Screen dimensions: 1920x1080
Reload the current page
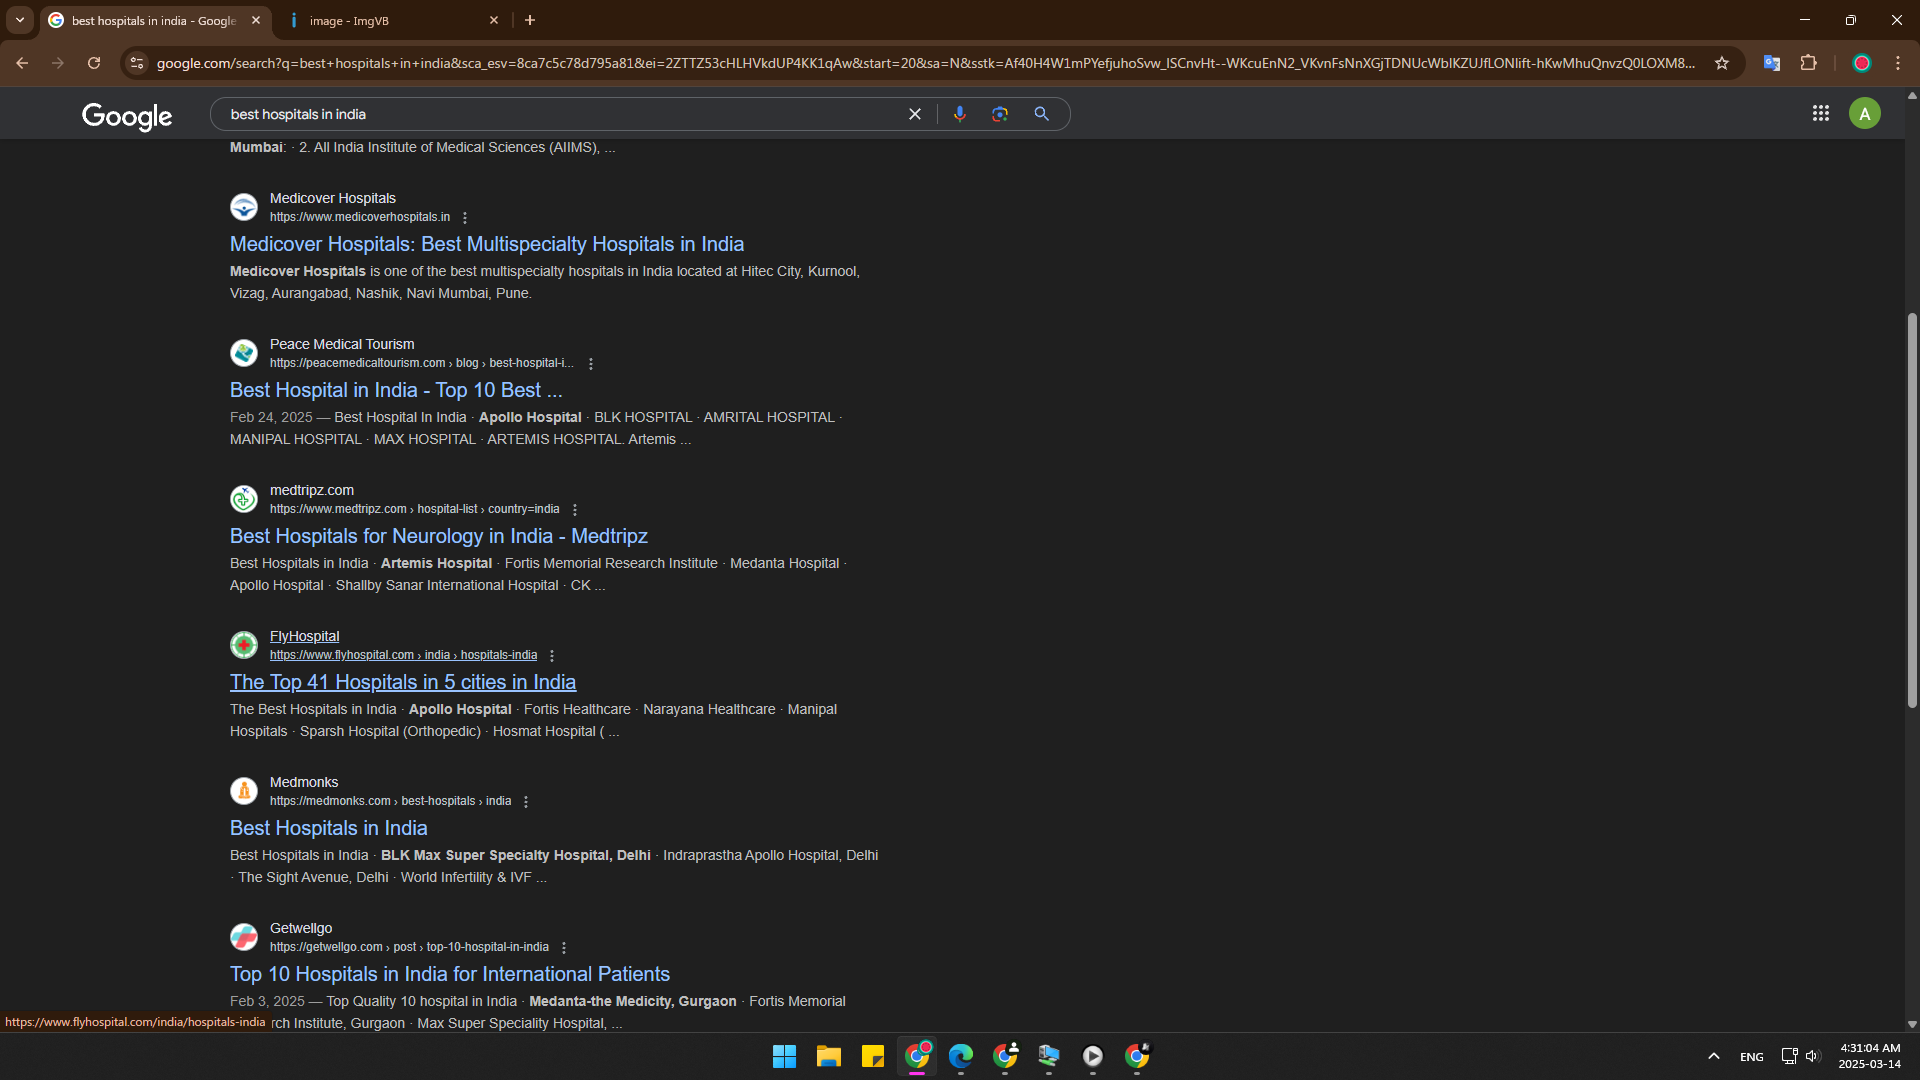pyautogui.click(x=94, y=63)
